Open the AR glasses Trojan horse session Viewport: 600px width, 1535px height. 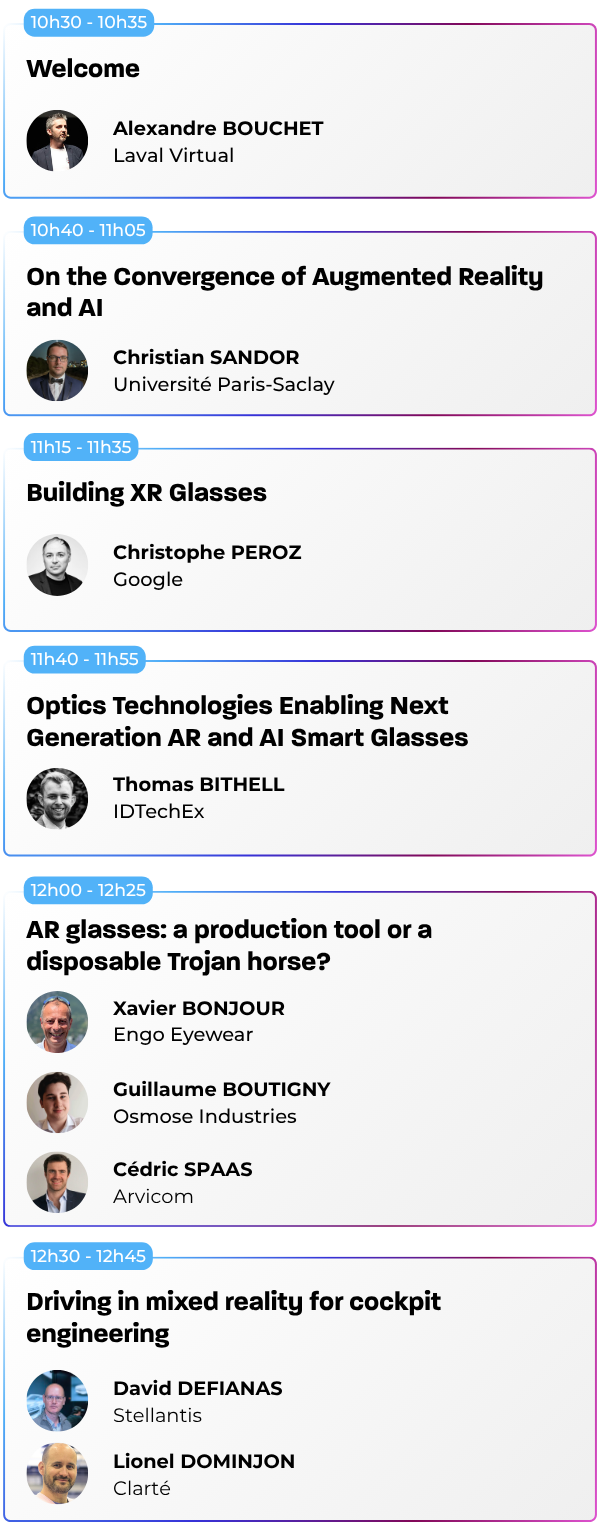point(229,945)
